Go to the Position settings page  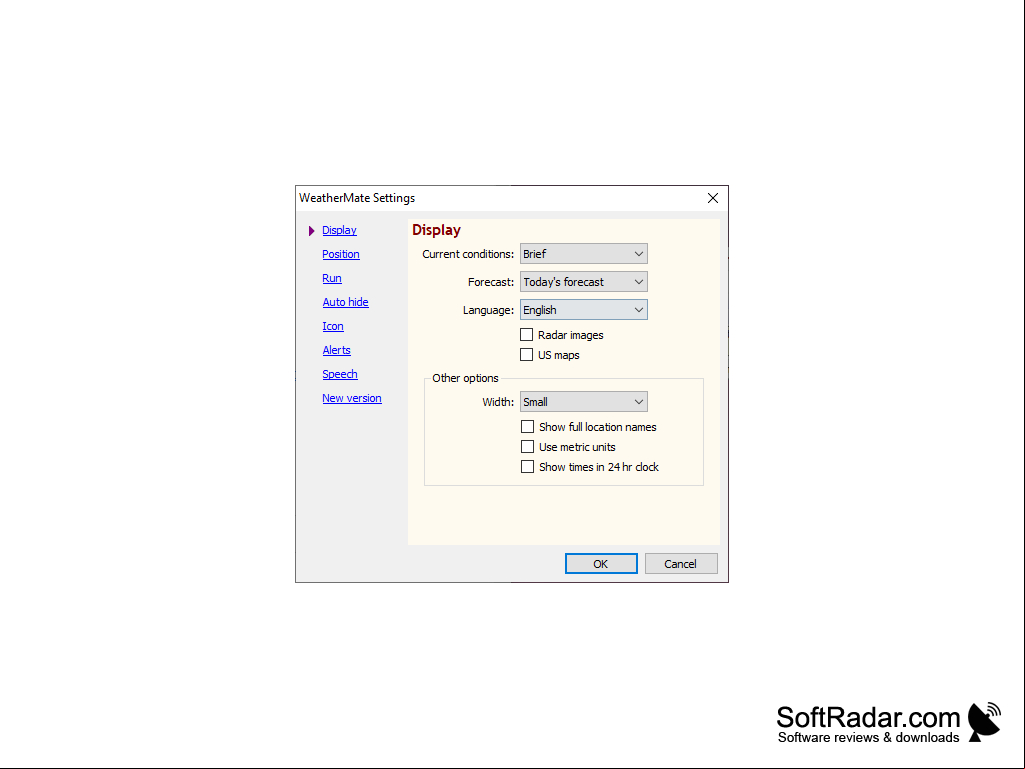pos(341,254)
